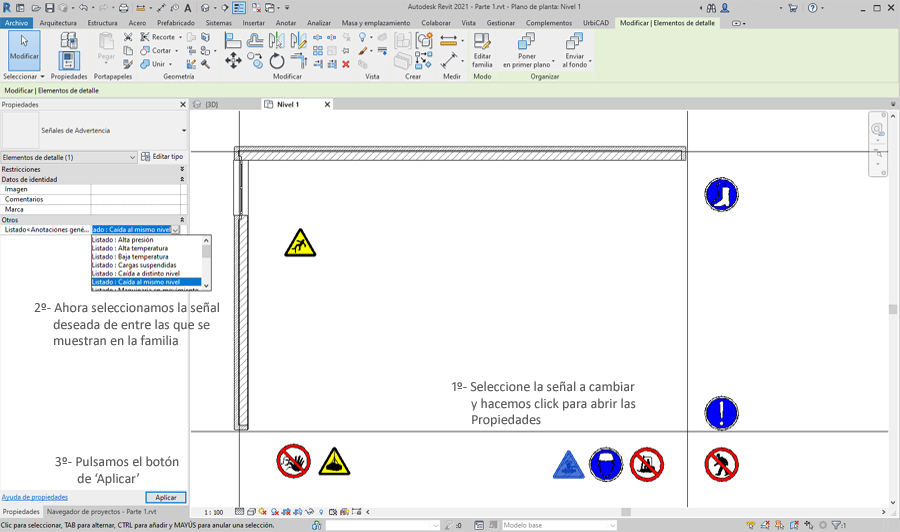Switch to Navegador de proyectos tab
The width and height of the screenshot is (900, 532).
coord(95,511)
